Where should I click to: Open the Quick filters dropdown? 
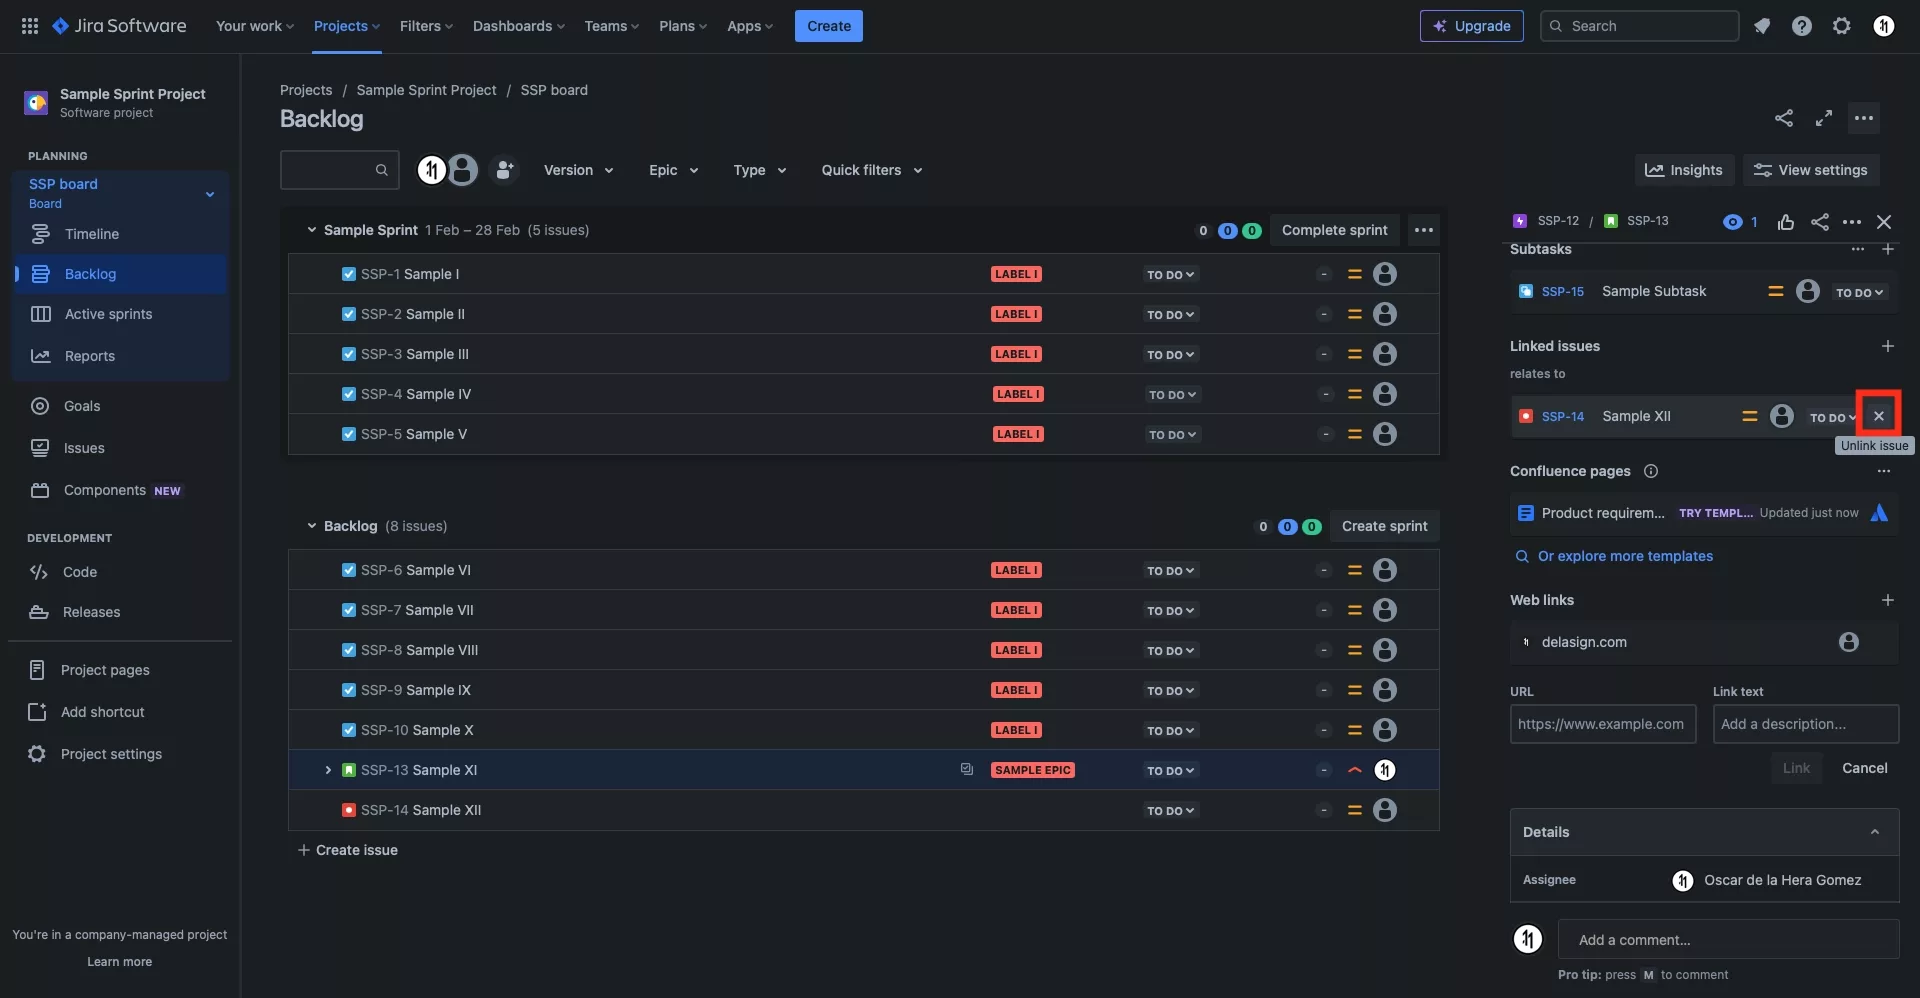tap(871, 170)
